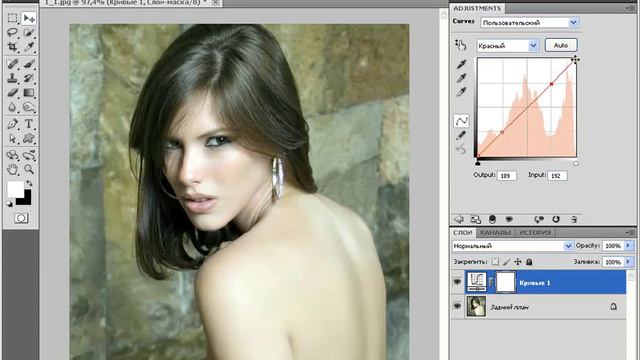Select the Rectangular Marquee tool
Screen dimensions: 640x360
click(x=13, y=18)
